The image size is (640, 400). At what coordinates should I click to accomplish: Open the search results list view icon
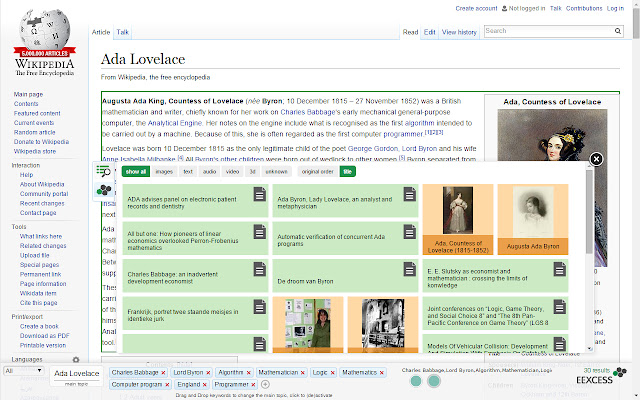[103, 171]
